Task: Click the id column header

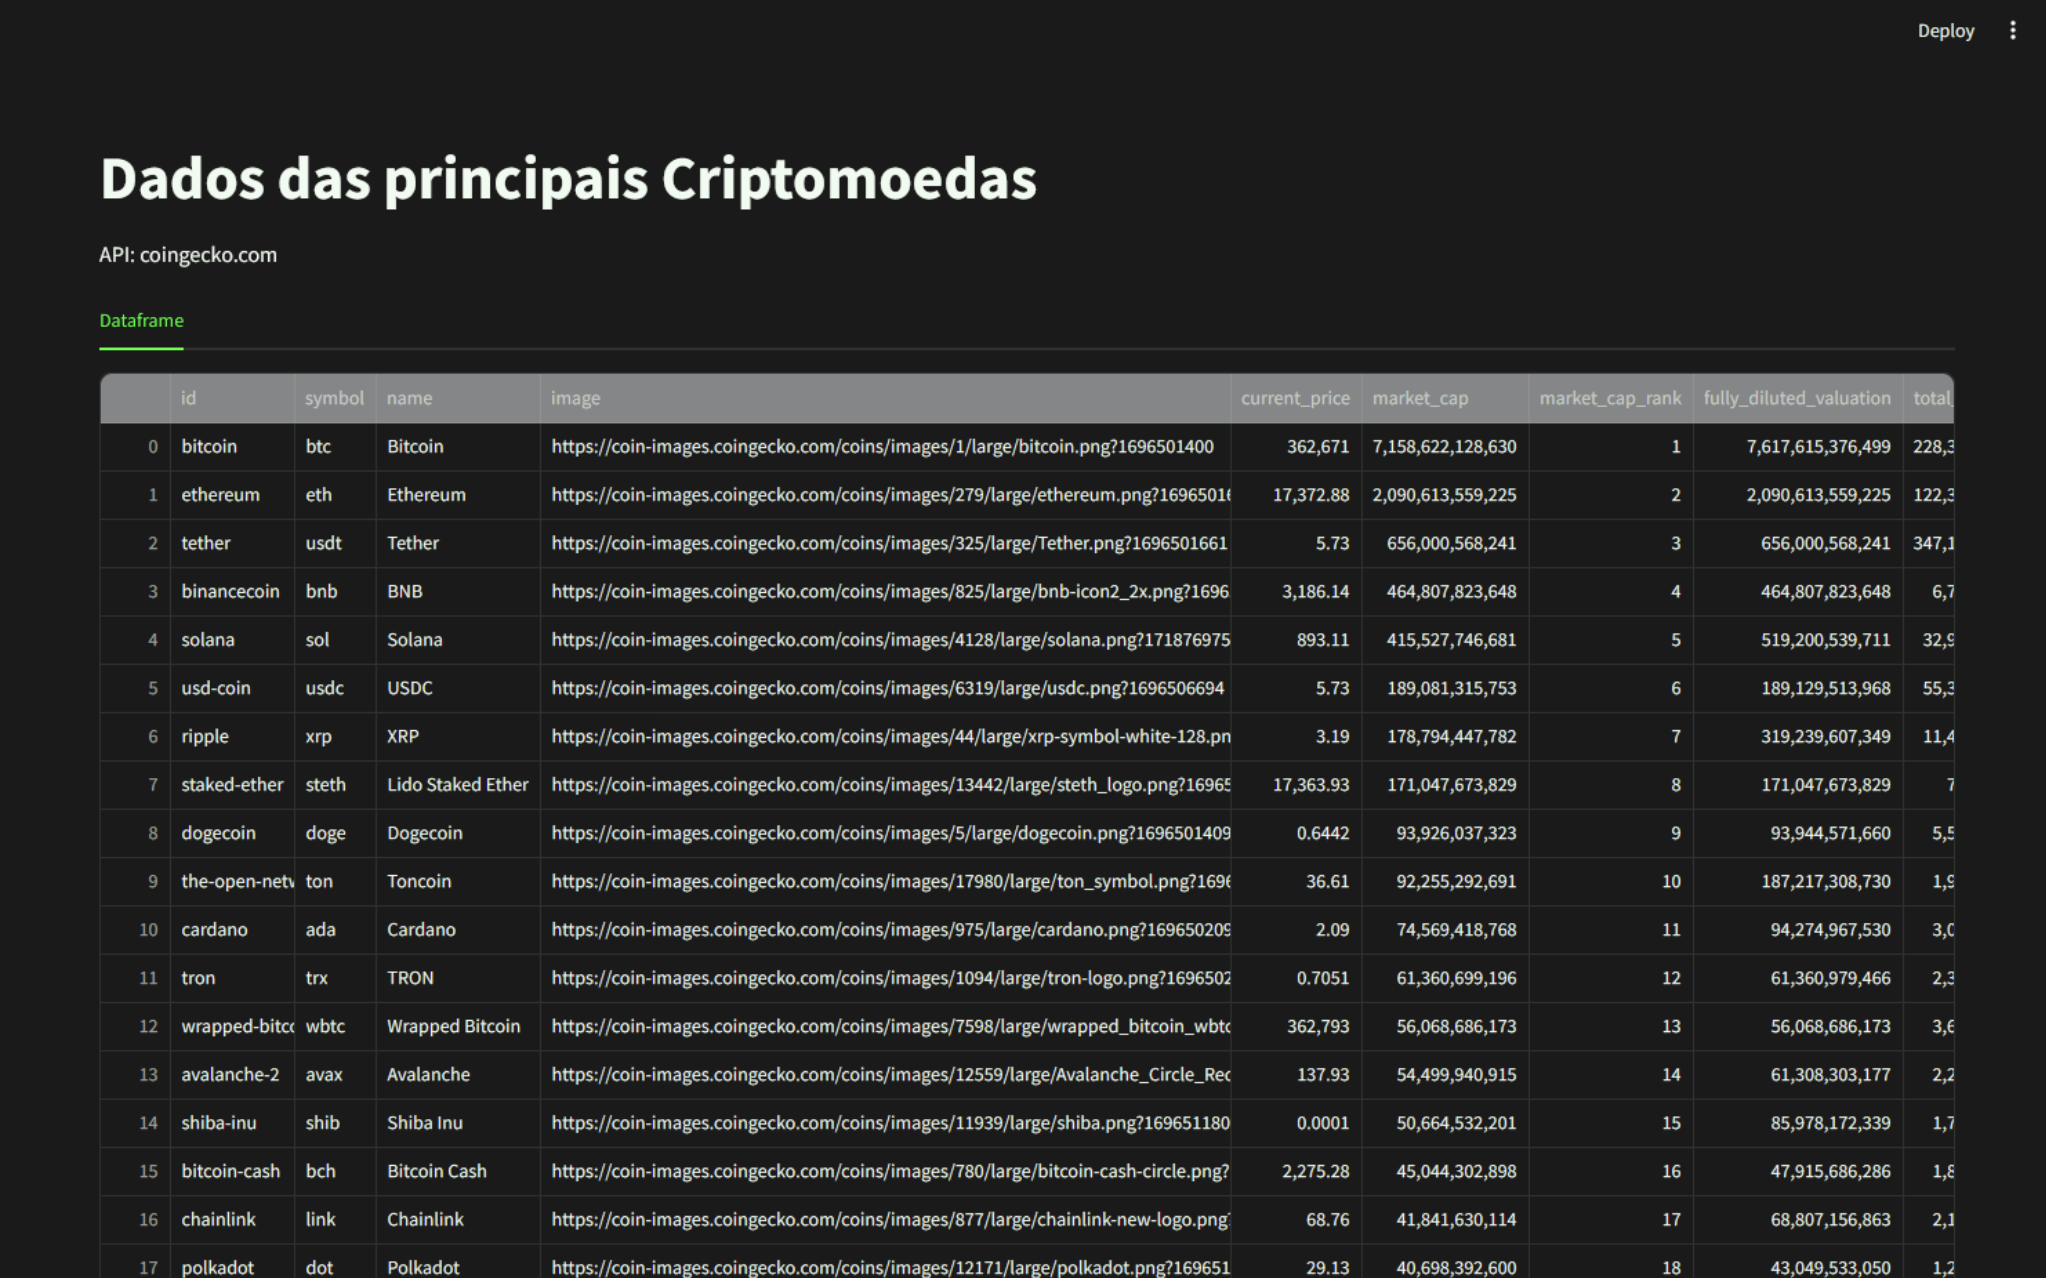Action: pos(189,398)
